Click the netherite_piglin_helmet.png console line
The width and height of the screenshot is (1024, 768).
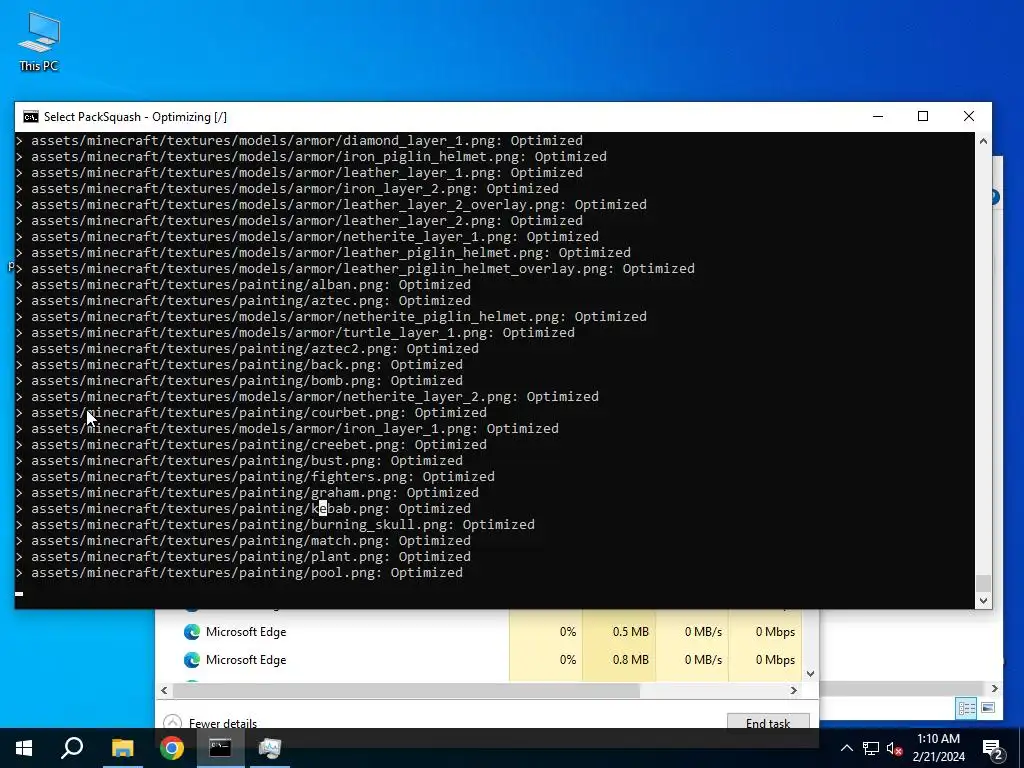pyautogui.click(x=332, y=317)
